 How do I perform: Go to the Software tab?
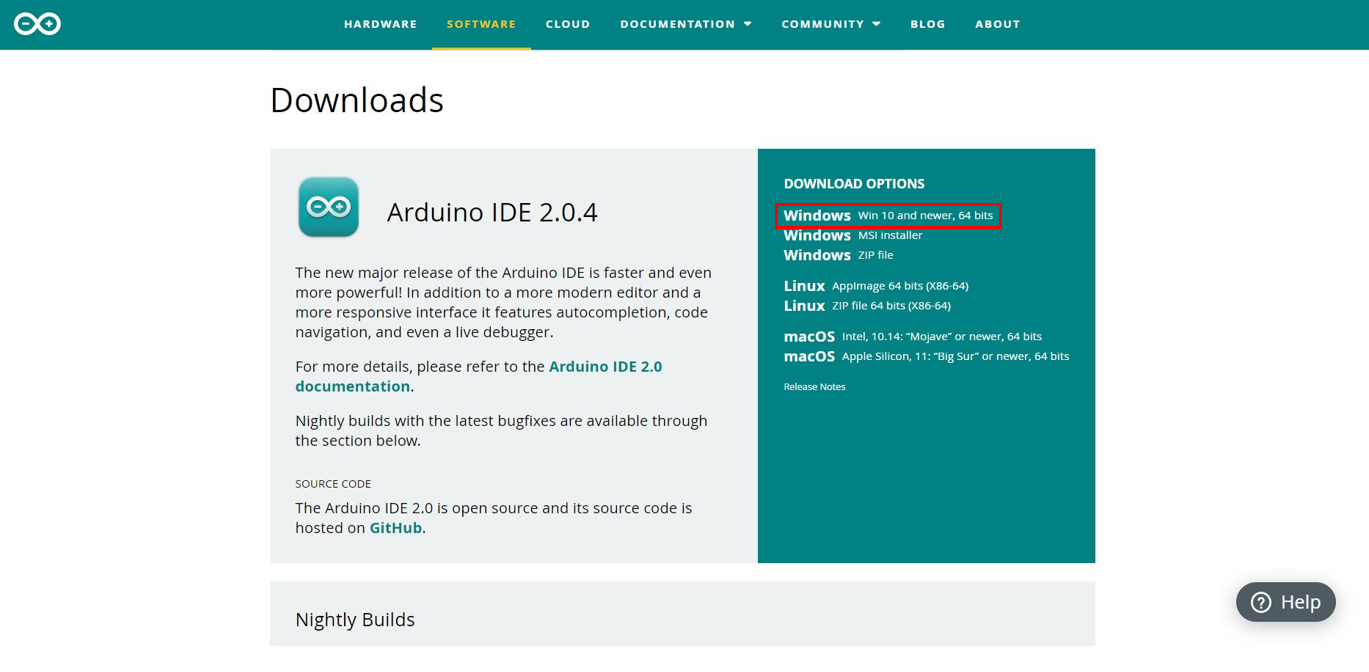pos(481,24)
